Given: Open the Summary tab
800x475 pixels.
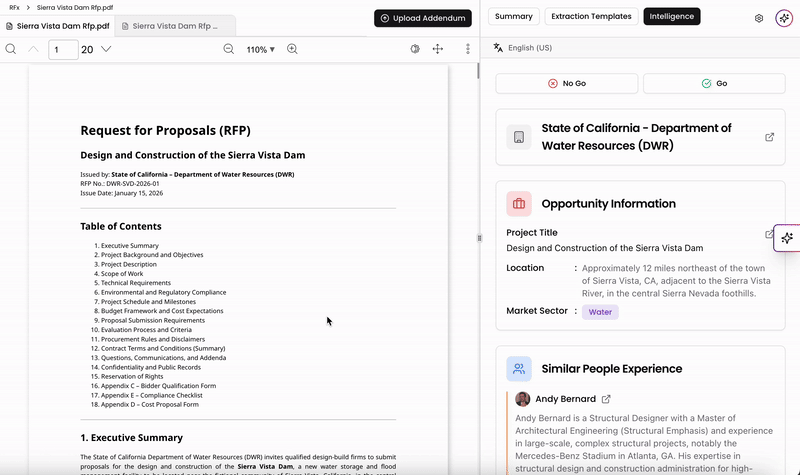Looking at the screenshot, I should click(514, 16).
